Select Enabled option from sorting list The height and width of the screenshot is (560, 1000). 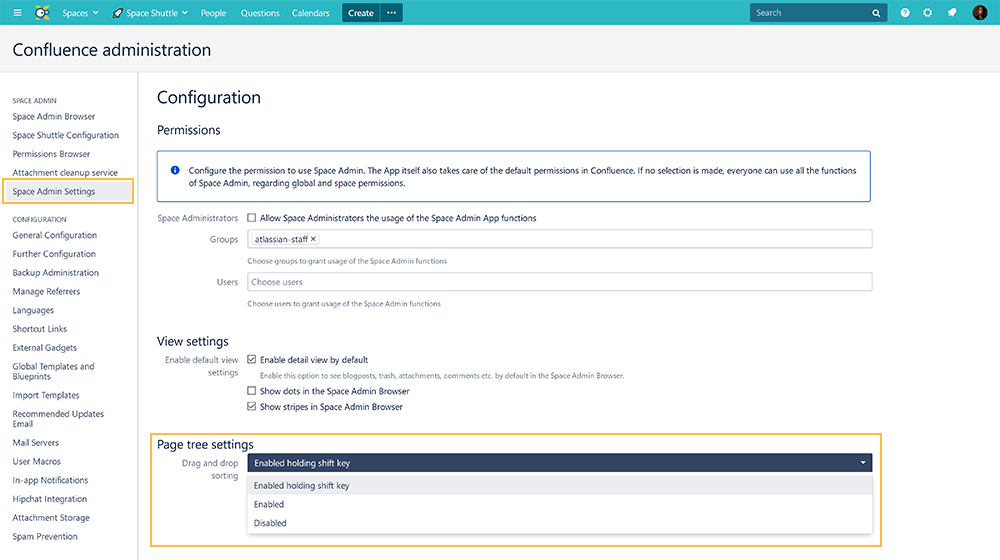[x=269, y=504]
